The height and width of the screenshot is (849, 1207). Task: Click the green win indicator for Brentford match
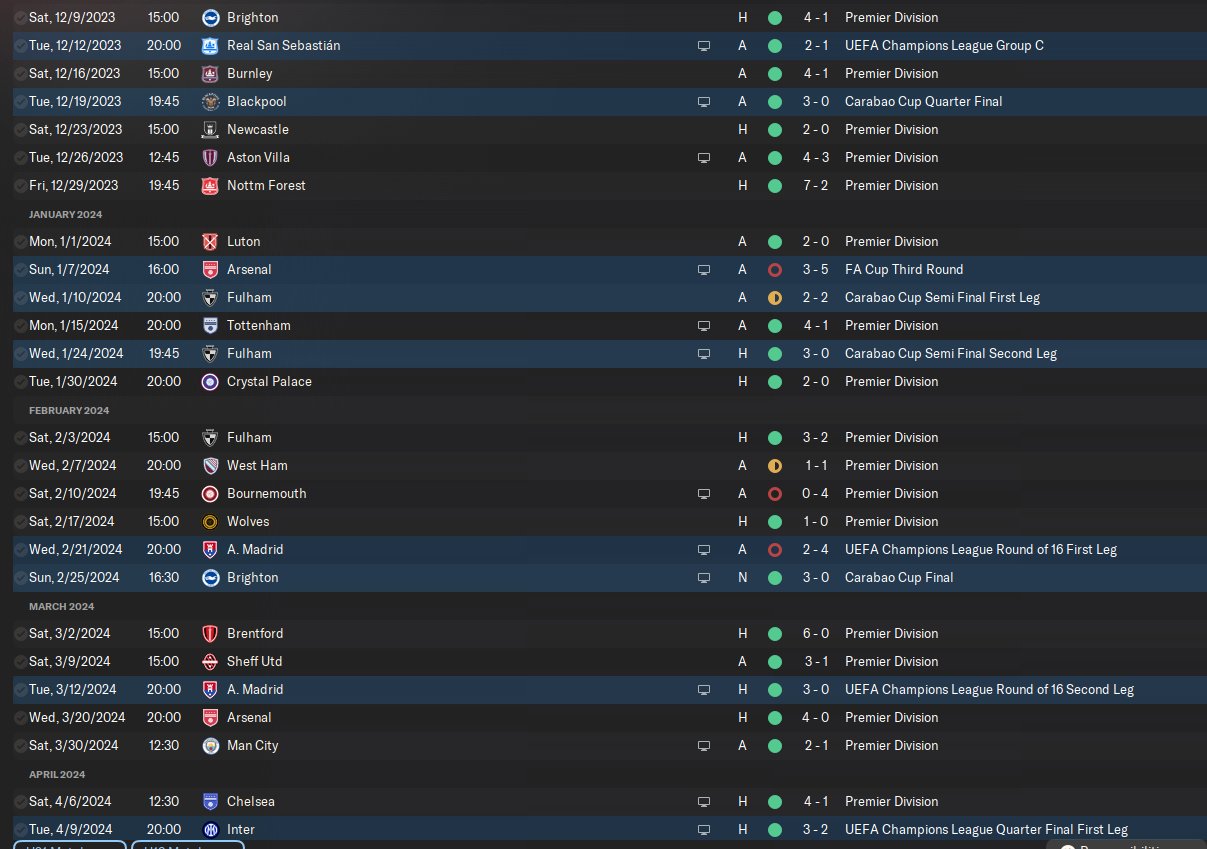click(x=774, y=634)
